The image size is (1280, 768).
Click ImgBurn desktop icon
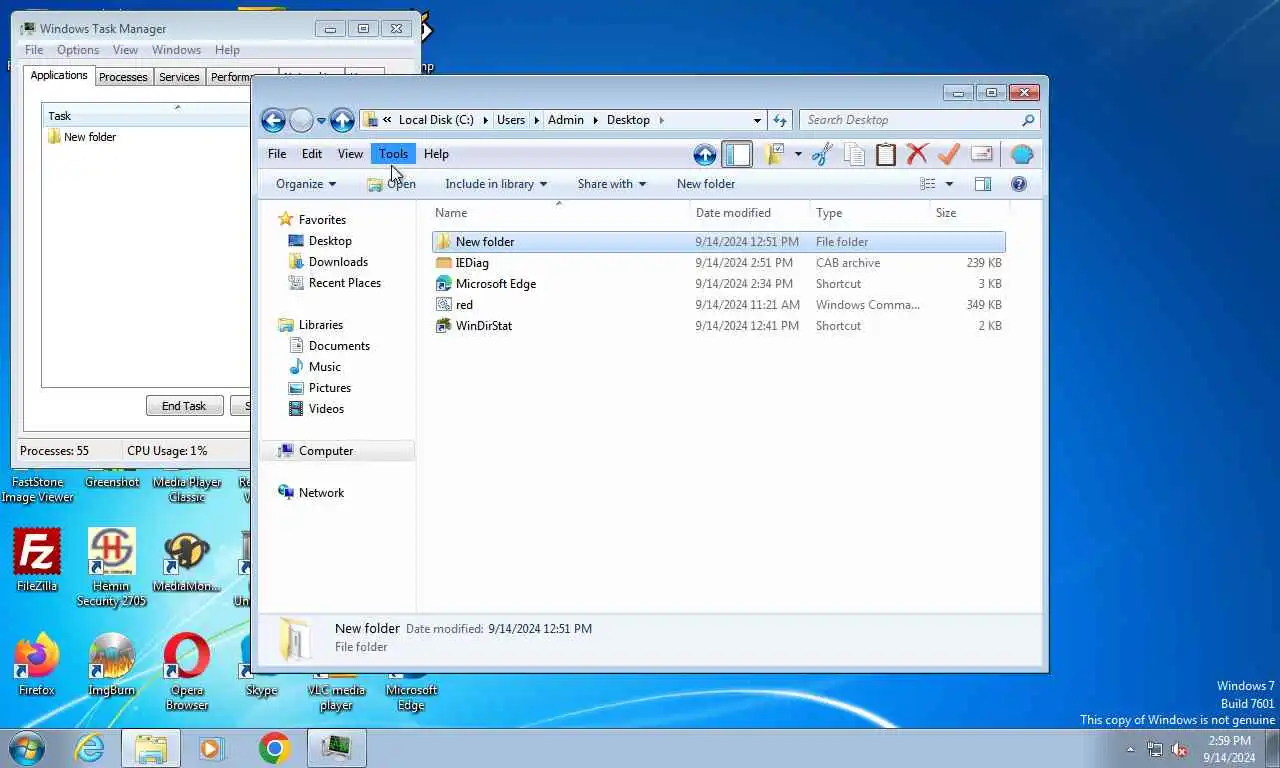pos(112,664)
